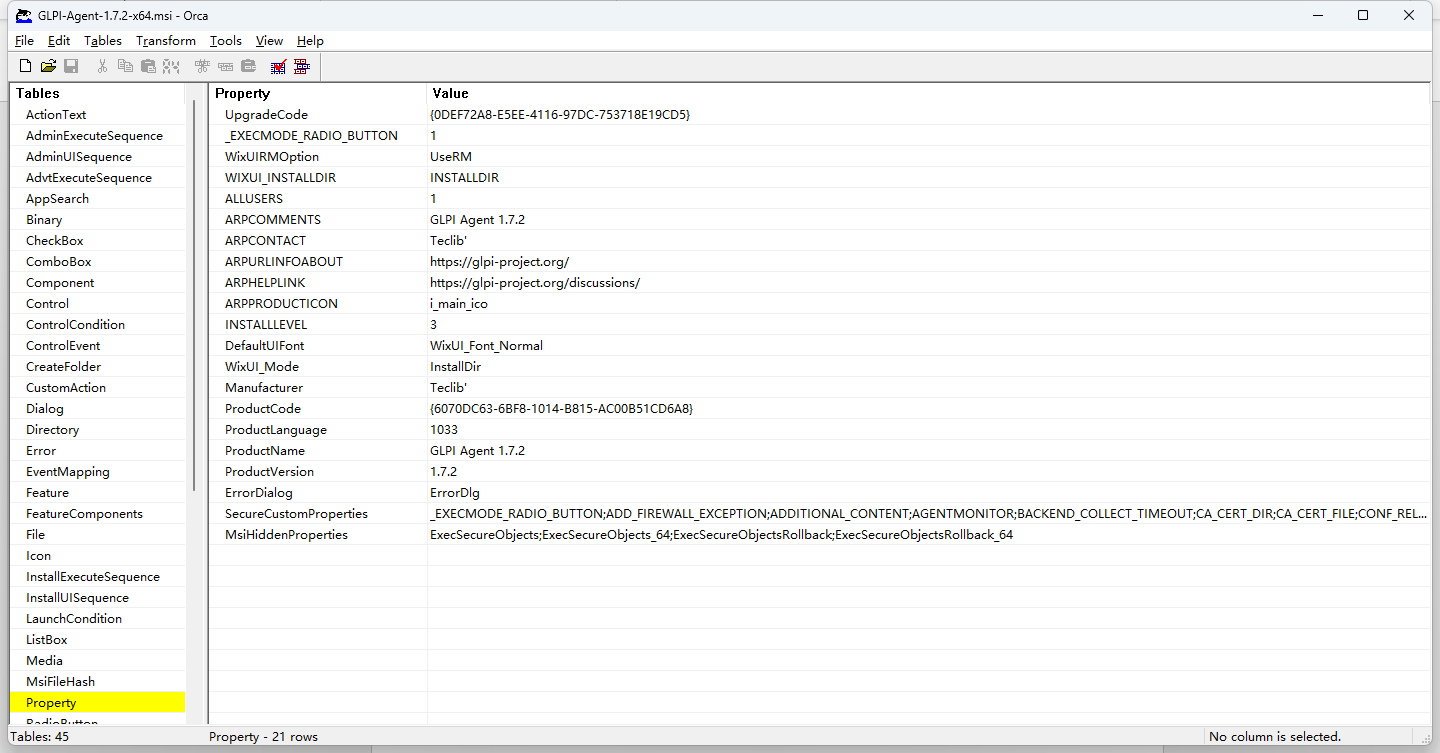Screen dimensions: 1440x753
Task: Click the Copy toolbar icon
Action: [125, 66]
